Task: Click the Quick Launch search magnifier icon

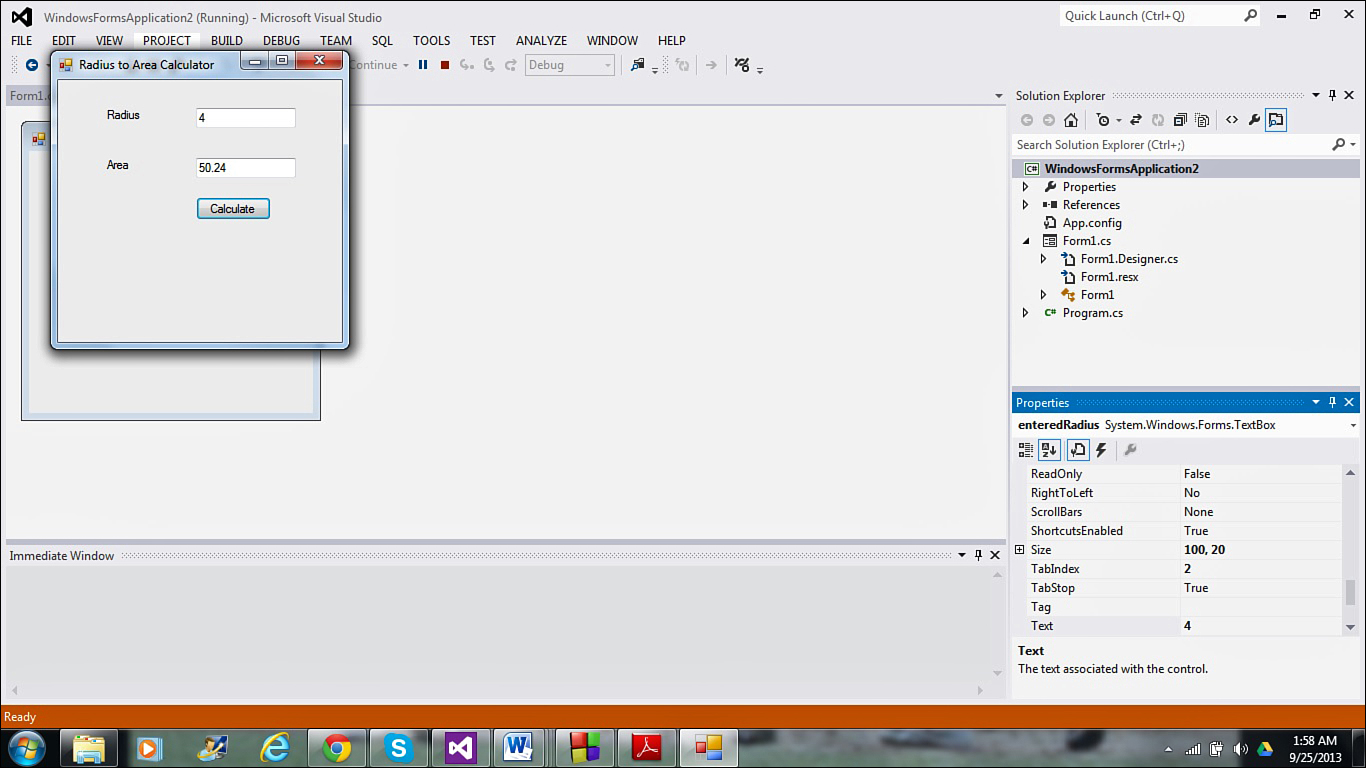Action: click(x=1250, y=16)
